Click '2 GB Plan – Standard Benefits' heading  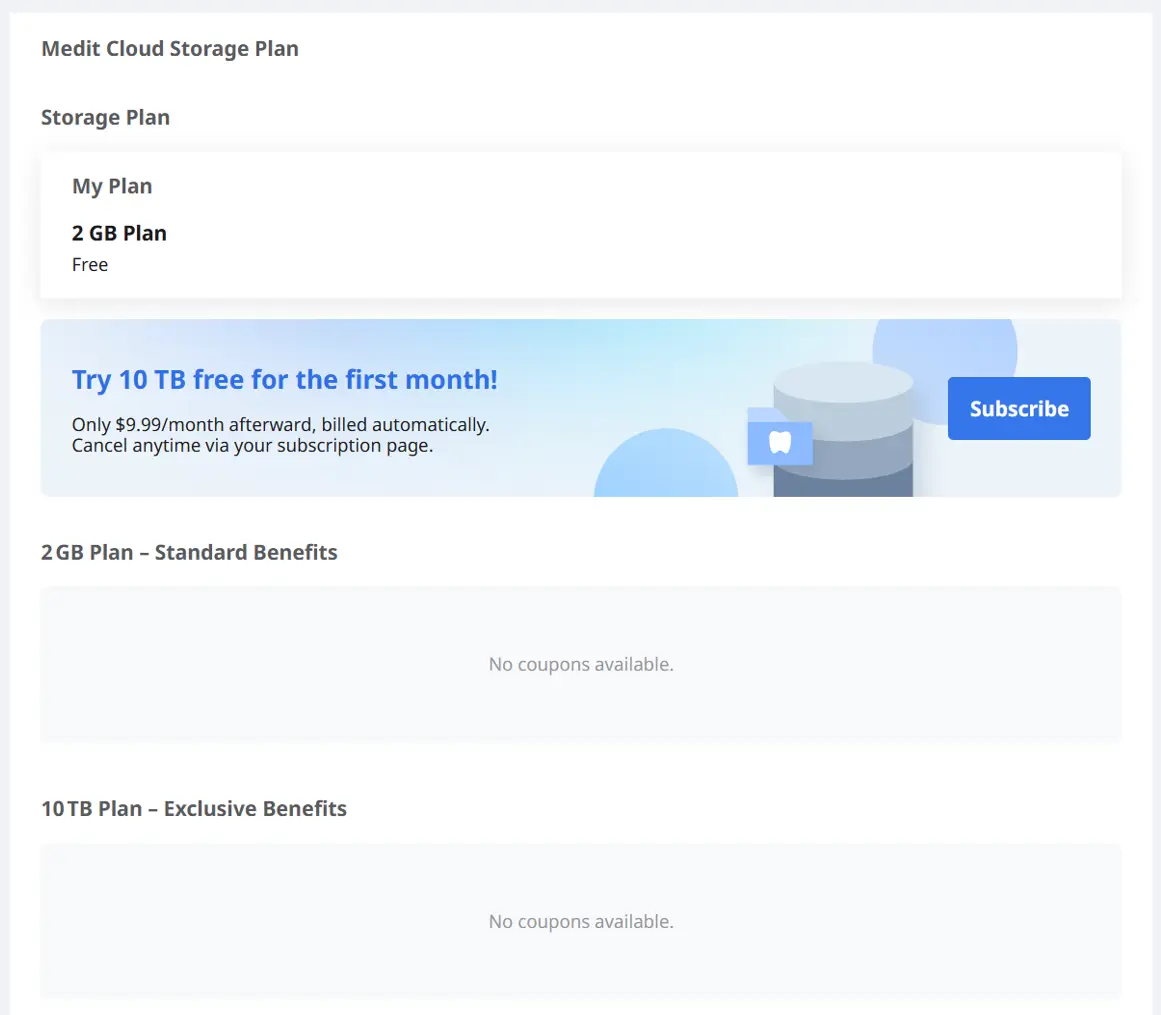189,552
